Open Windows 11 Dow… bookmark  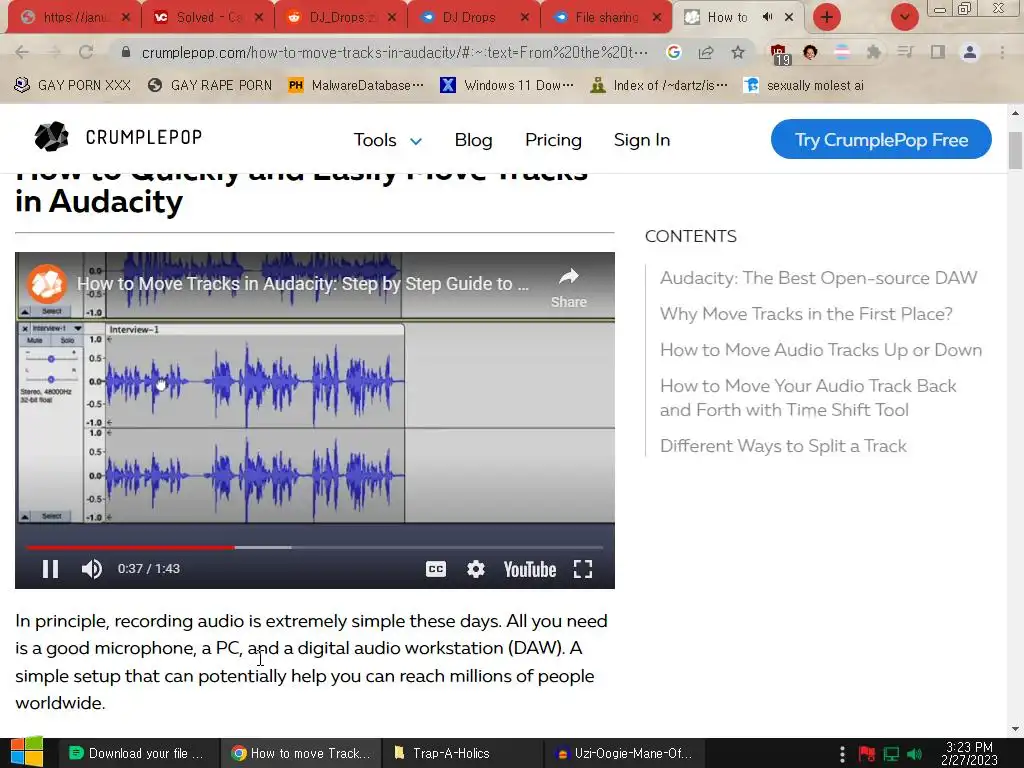507,85
